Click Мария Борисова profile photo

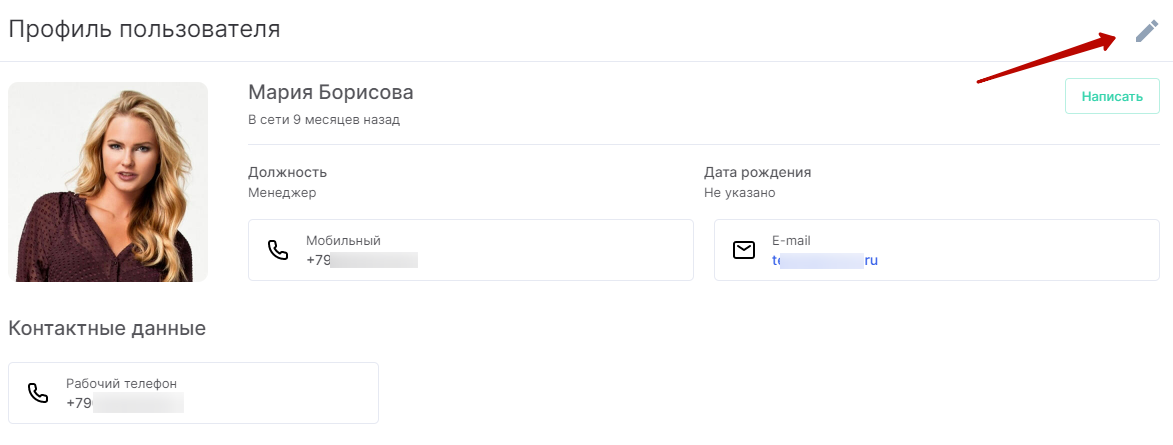[108, 182]
